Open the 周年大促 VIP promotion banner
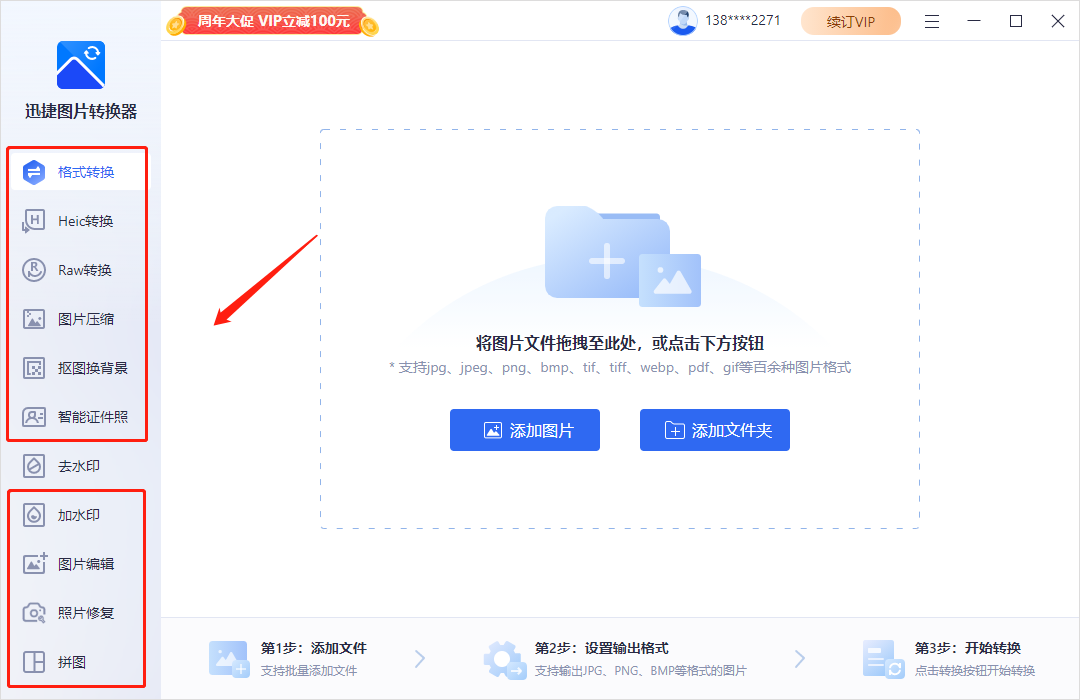 [272, 21]
